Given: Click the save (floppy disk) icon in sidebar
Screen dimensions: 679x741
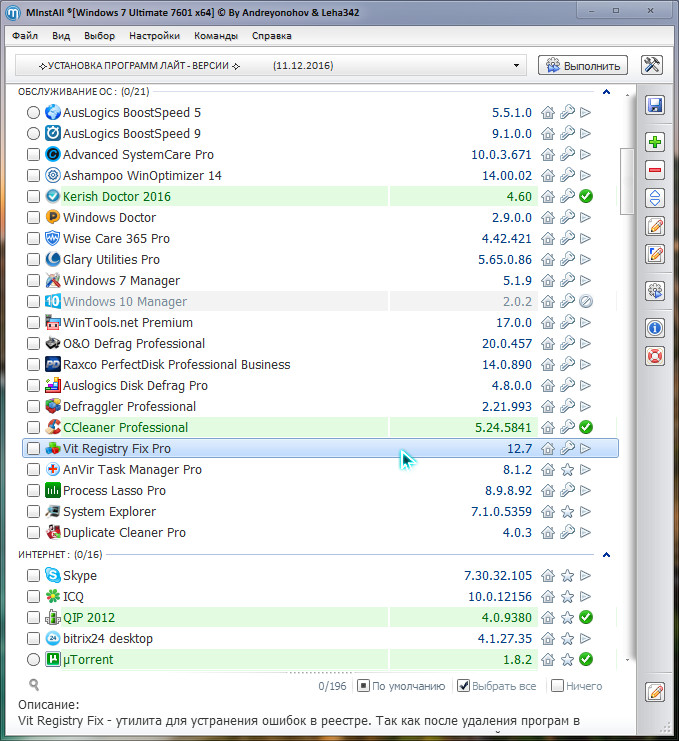Looking at the screenshot, I should point(655,105).
